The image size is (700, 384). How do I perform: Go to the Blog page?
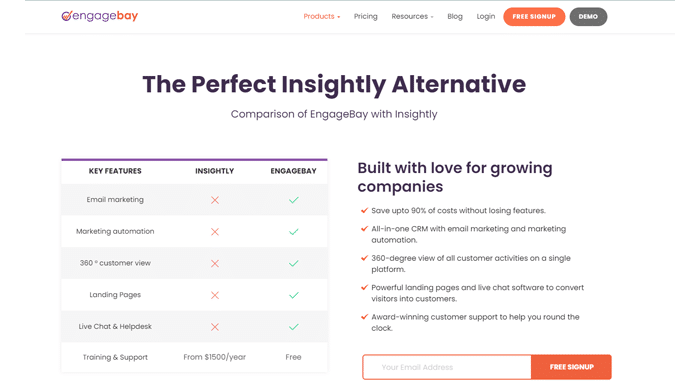[x=455, y=17]
